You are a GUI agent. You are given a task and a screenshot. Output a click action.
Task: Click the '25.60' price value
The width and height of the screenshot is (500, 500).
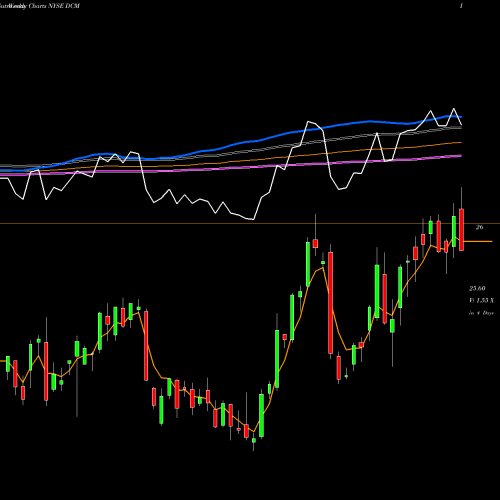pyautogui.click(x=477, y=288)
